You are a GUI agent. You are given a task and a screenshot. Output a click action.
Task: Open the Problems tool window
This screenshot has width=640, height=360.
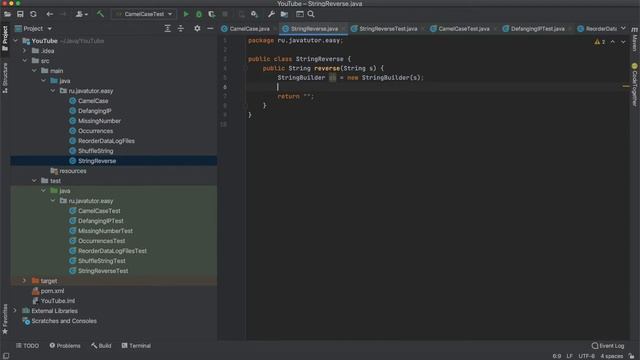coord(65,346)
